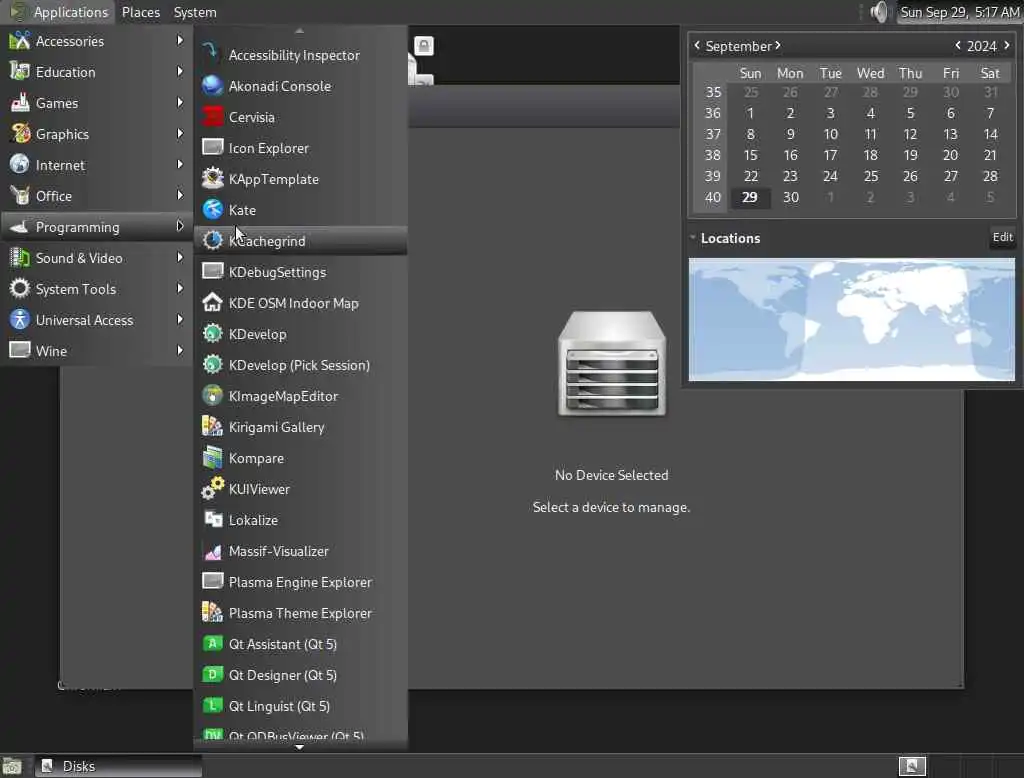Open Sound & Video category

97,258
